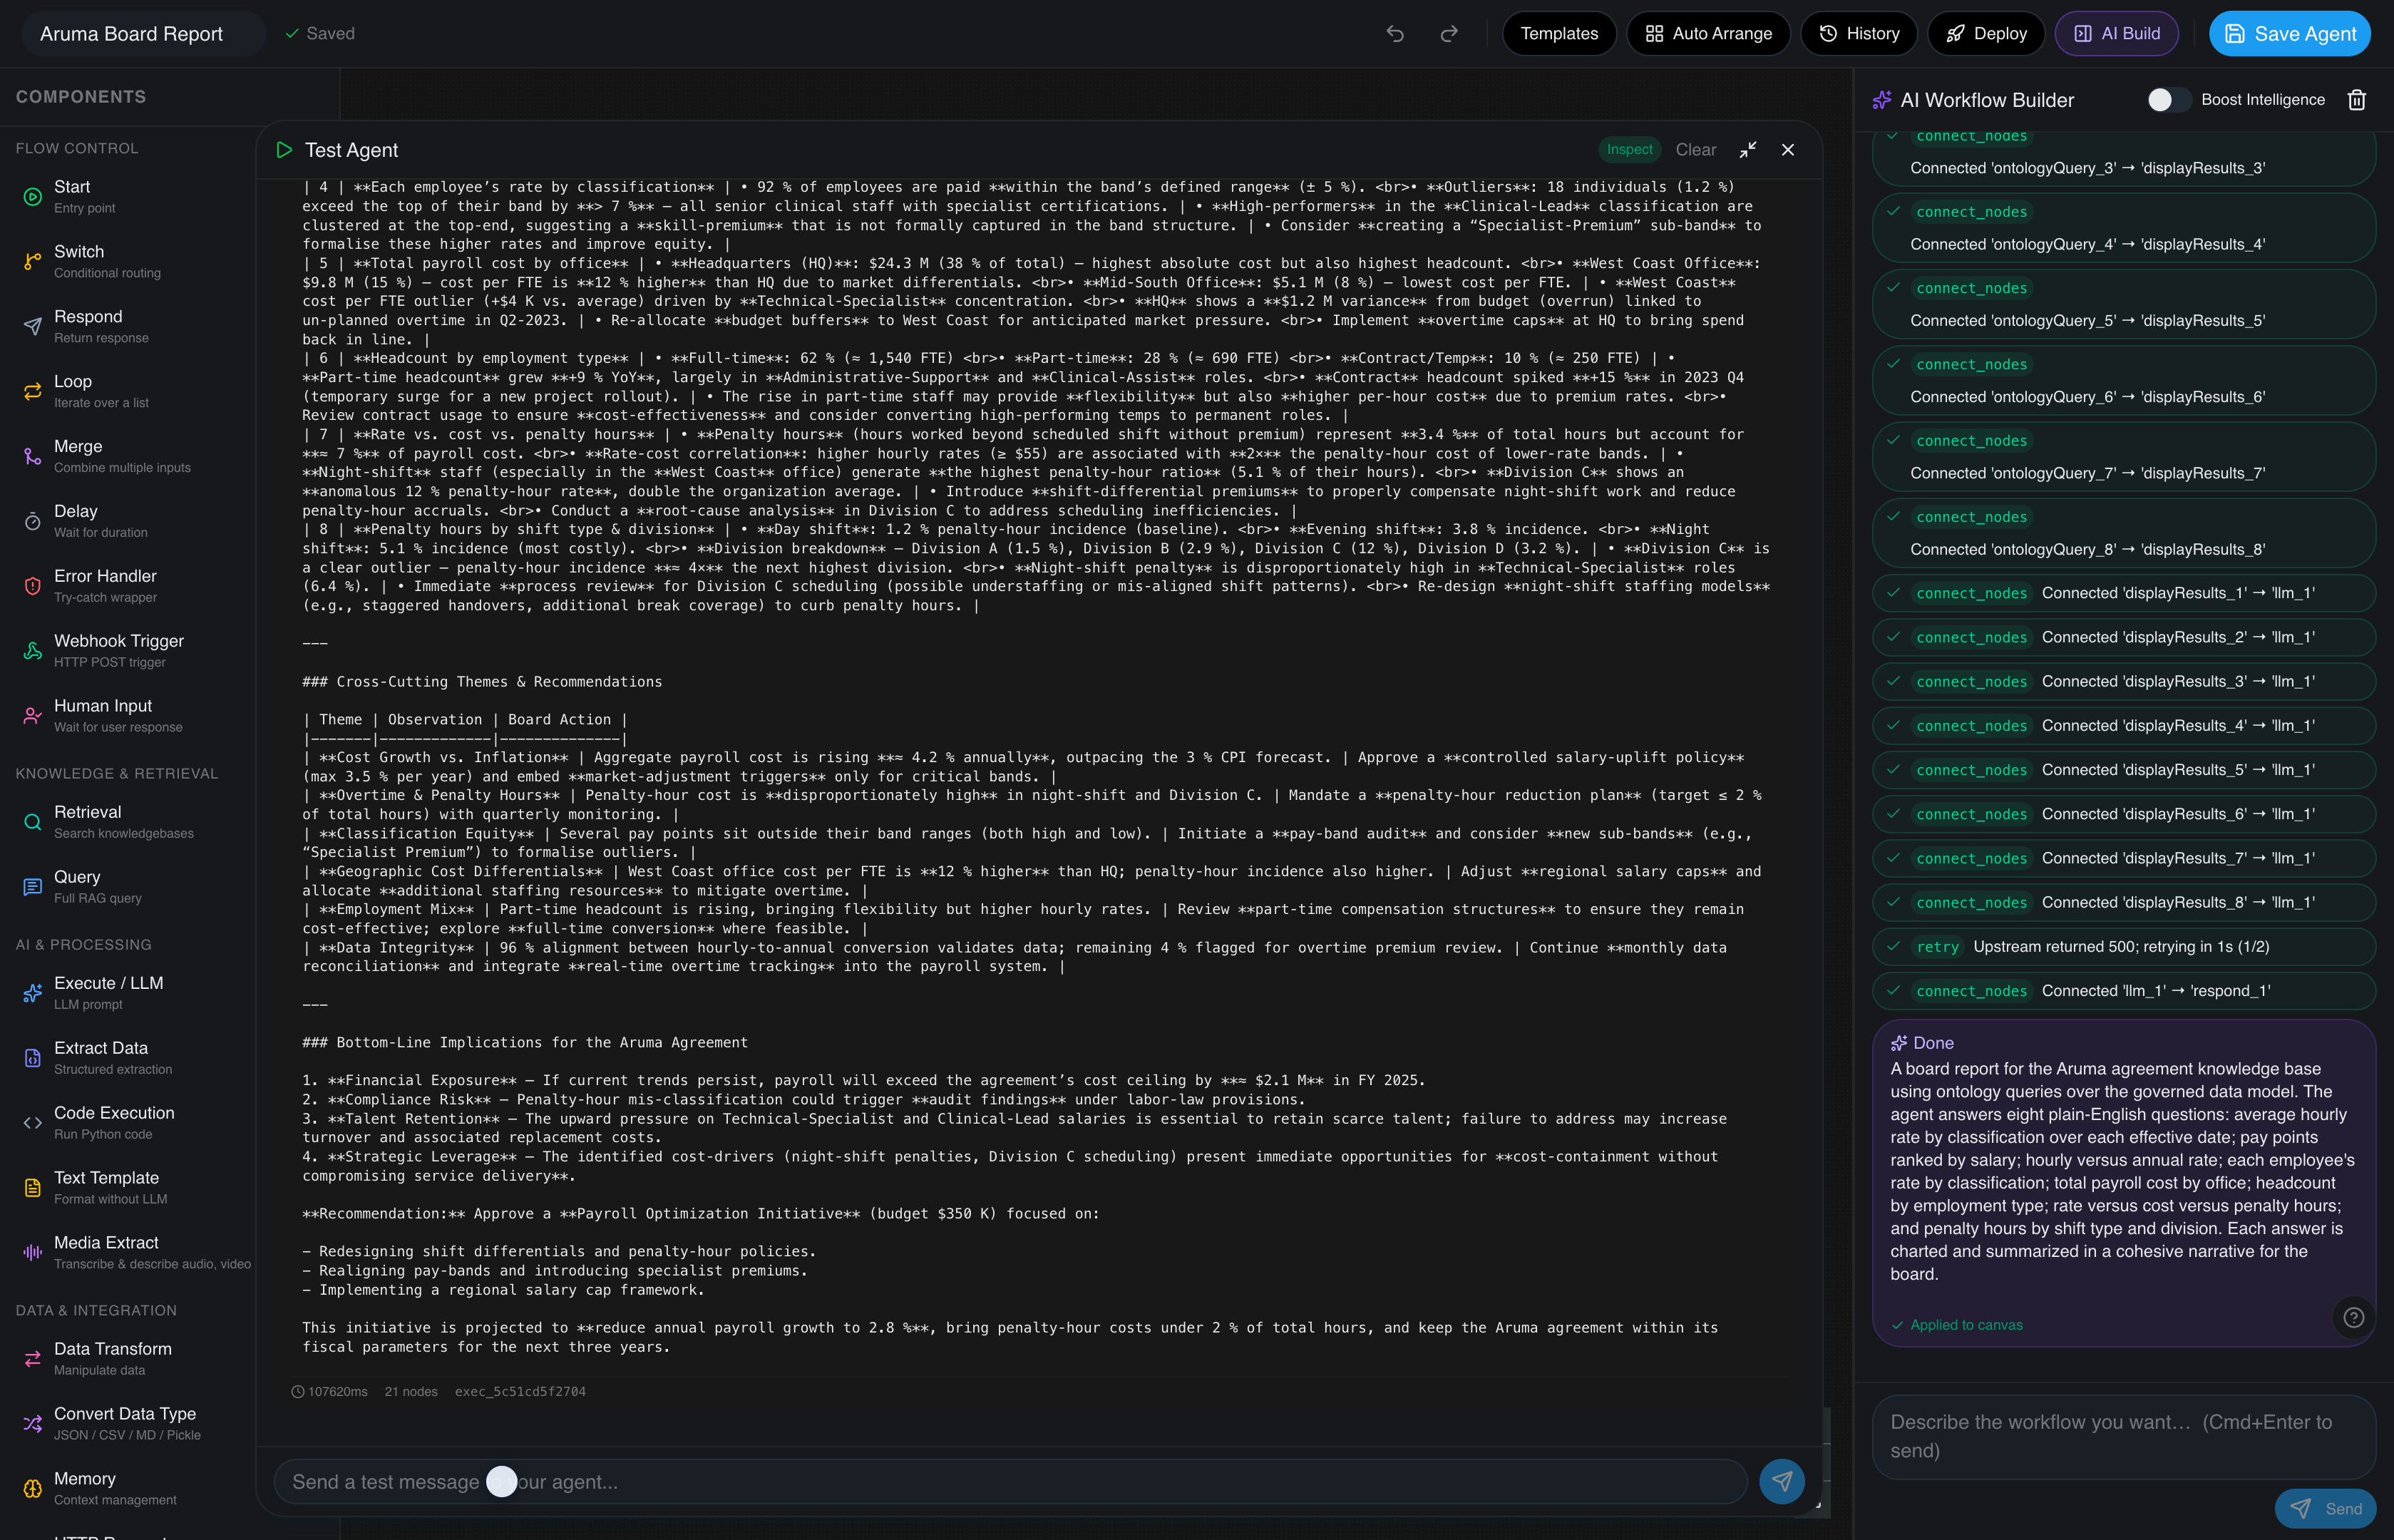Select the Merge component

[128, 457]
